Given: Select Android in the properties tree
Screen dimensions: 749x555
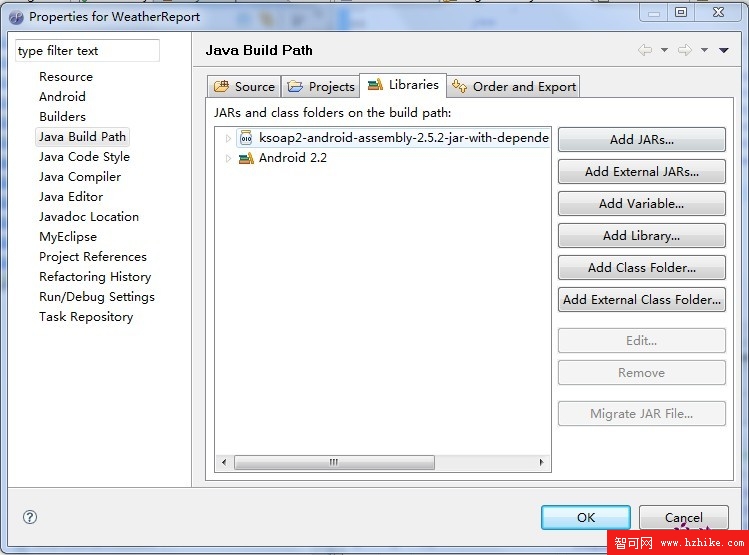Looking at the screenshot, I should pos(63,97).
